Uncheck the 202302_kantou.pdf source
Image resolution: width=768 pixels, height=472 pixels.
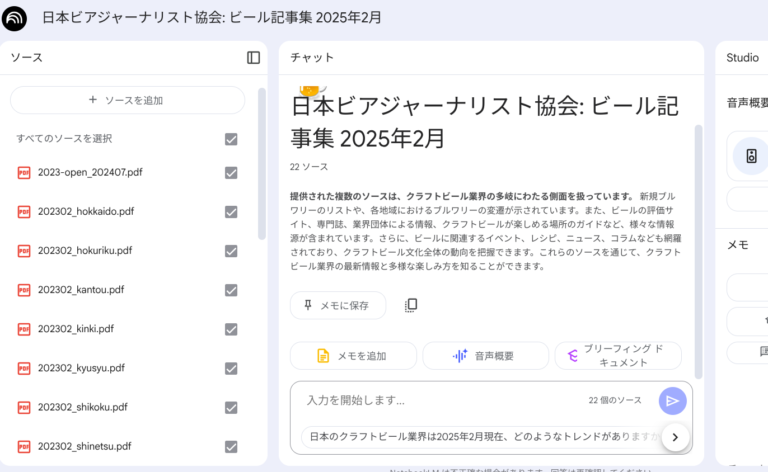coord(231,290)
